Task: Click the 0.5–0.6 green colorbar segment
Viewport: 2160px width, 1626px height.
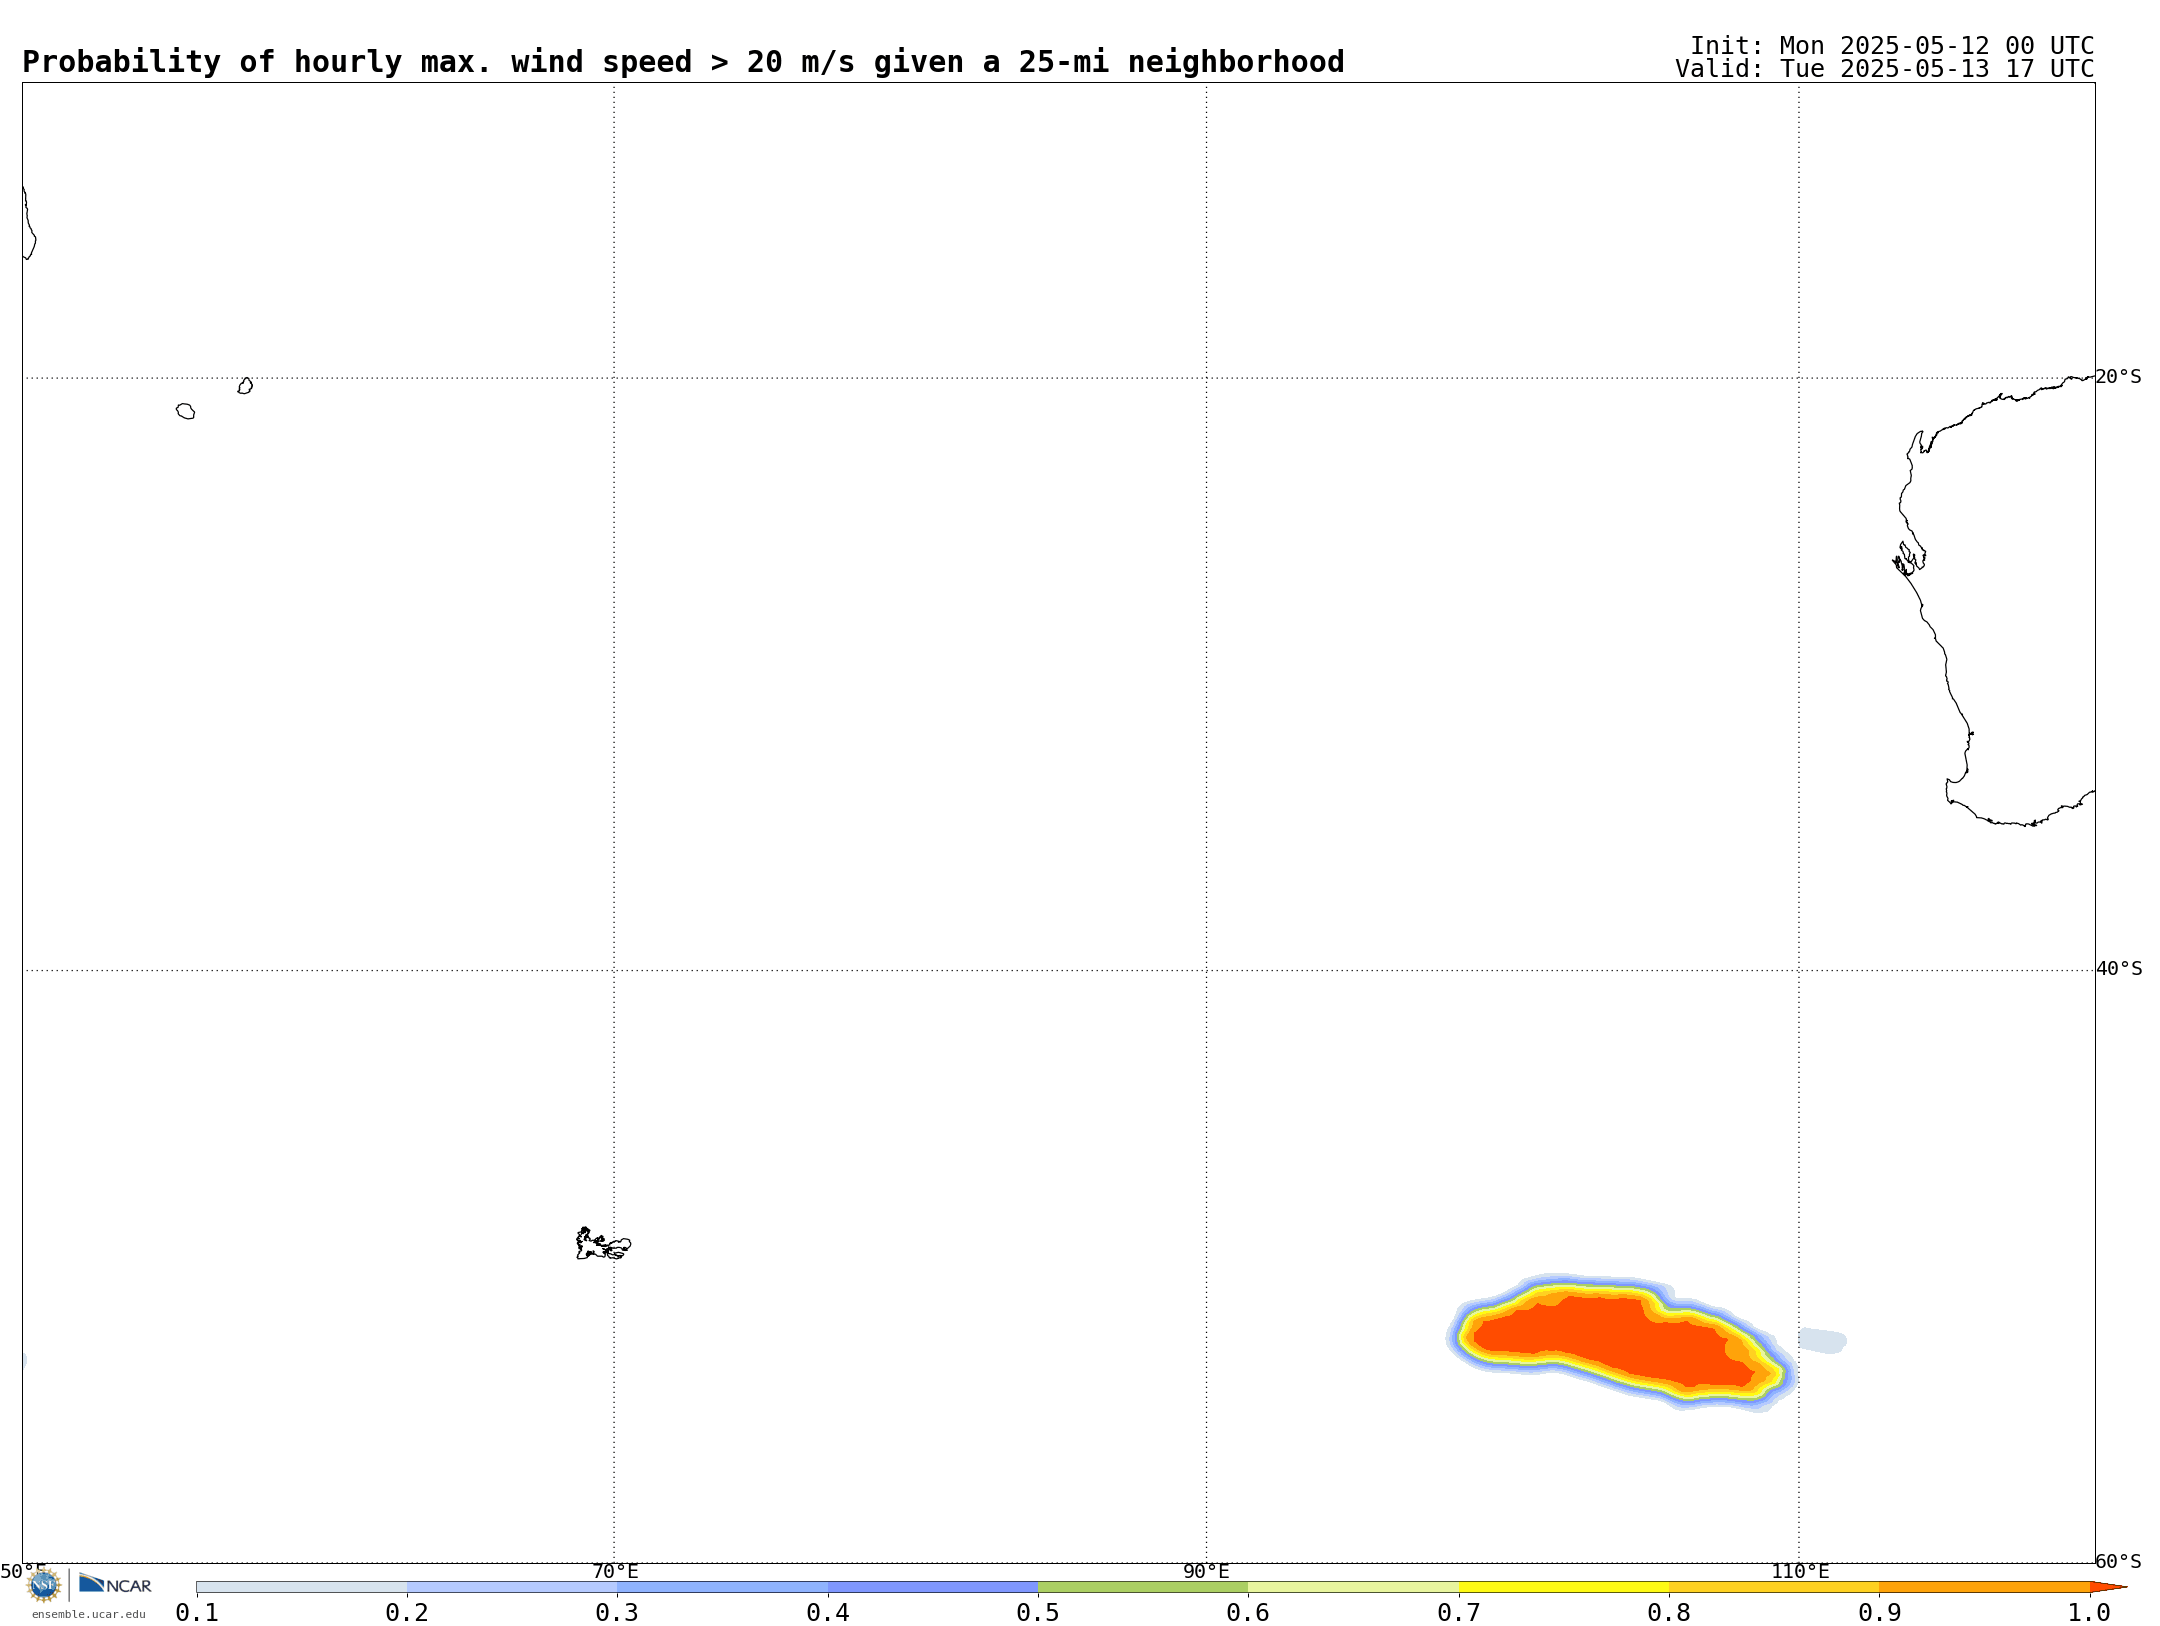Action: coord(1143,1587)
